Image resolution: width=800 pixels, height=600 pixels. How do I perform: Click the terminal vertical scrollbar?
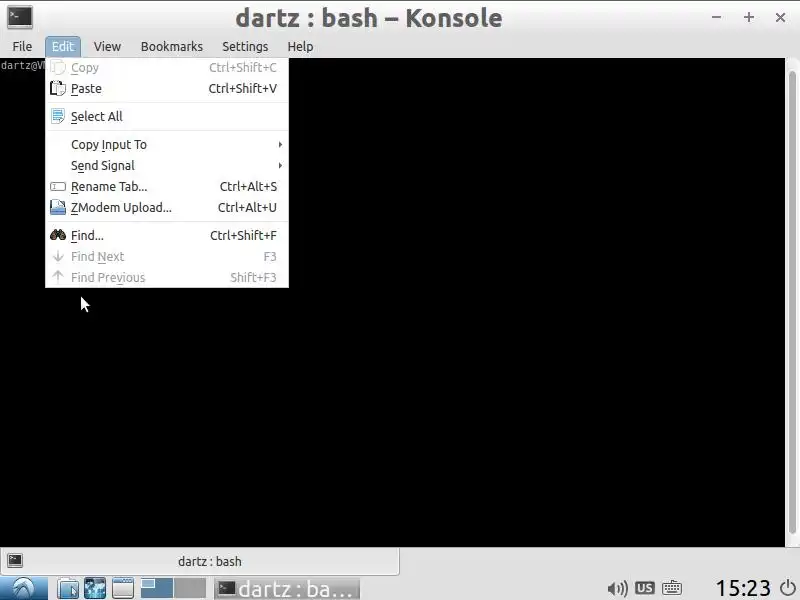coord(792,302)
